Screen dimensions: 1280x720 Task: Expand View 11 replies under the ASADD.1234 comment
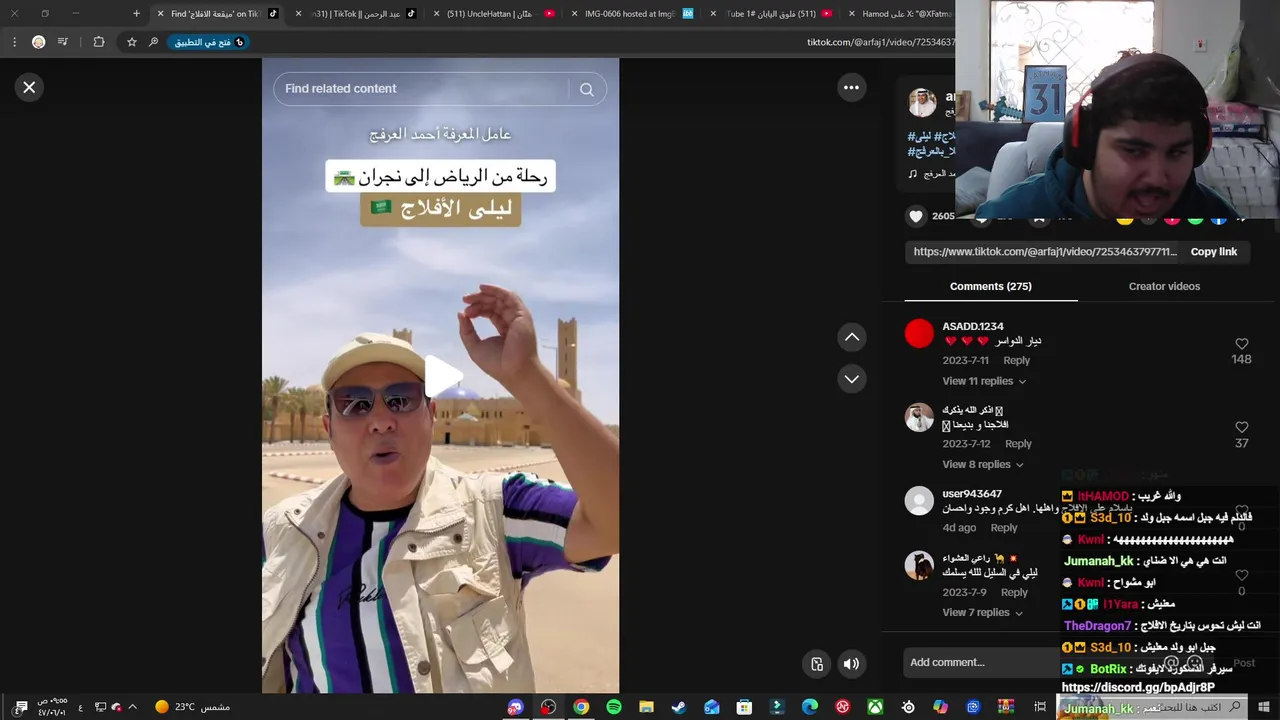pos(984,381)
